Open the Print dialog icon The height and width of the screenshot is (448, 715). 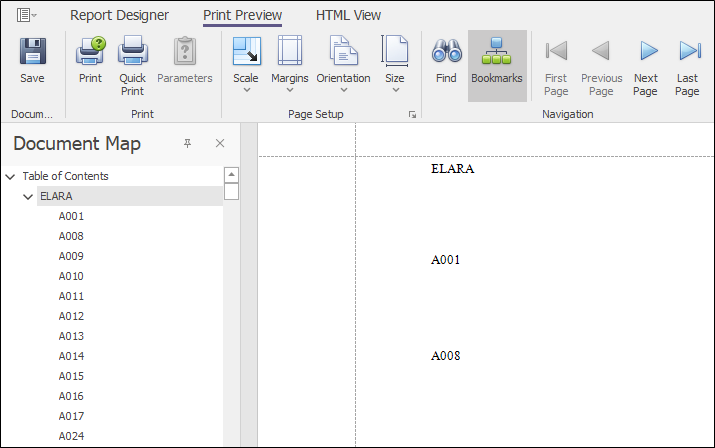click(90, 51)
